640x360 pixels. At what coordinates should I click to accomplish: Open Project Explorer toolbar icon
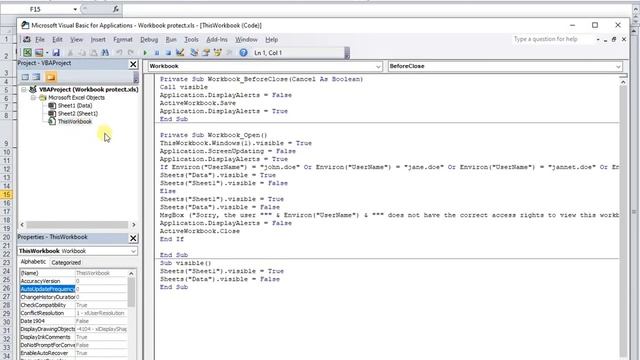click(194, 53)
